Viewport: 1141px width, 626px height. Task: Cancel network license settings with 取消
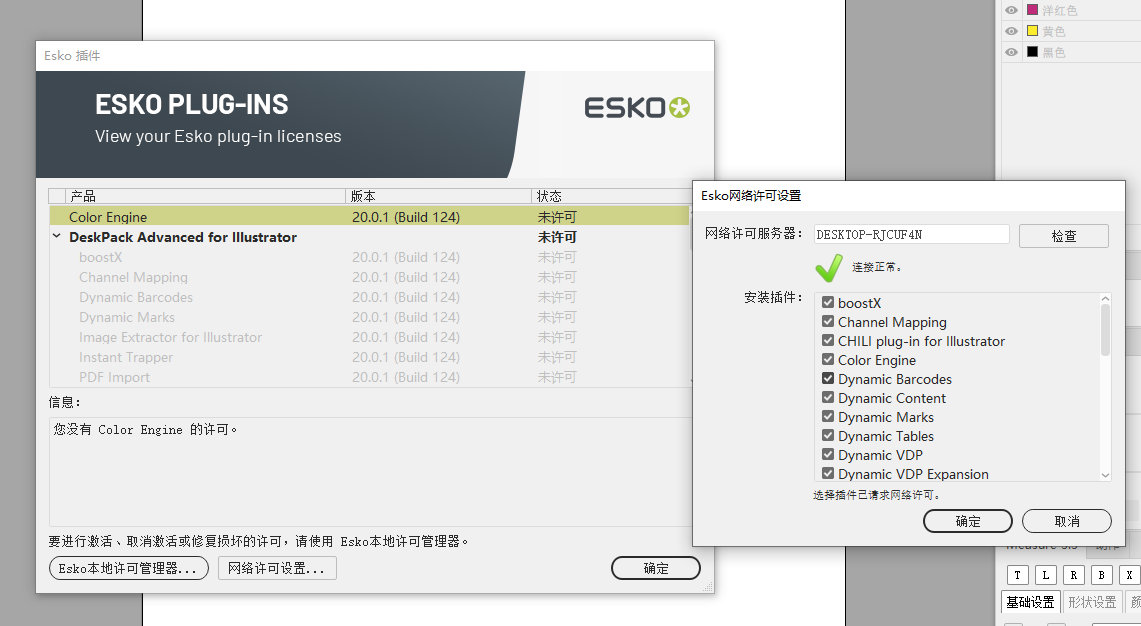click(x=1067, y=521)
